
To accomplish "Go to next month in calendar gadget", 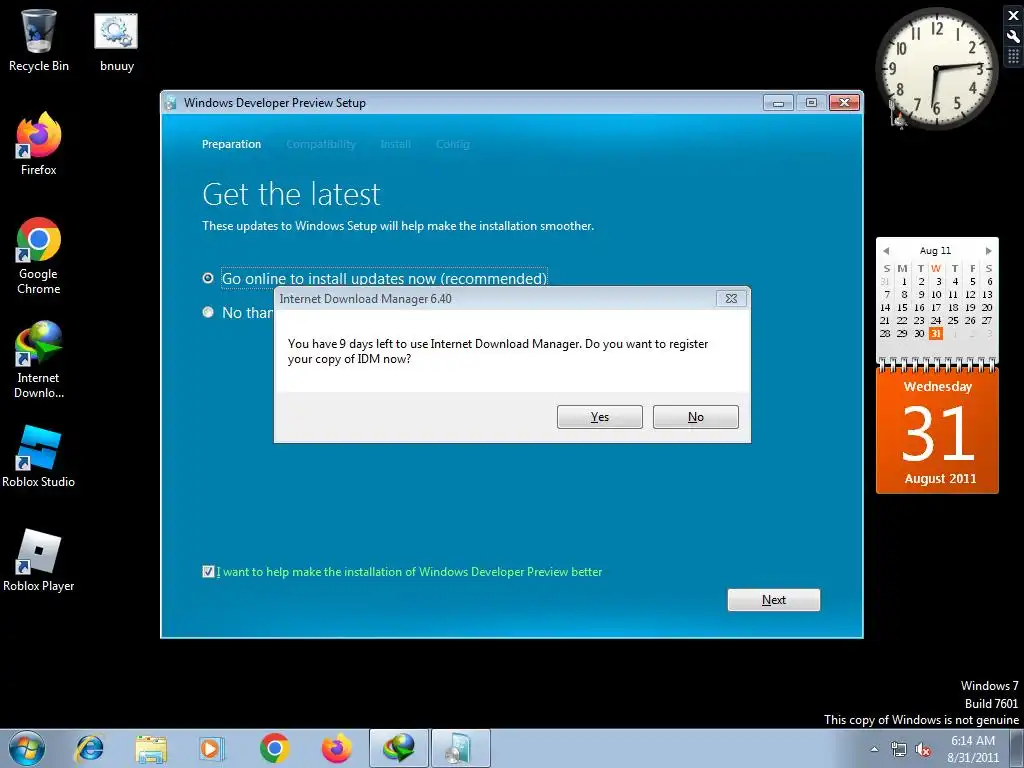I will pyautogui.click(x=989, y=251).
